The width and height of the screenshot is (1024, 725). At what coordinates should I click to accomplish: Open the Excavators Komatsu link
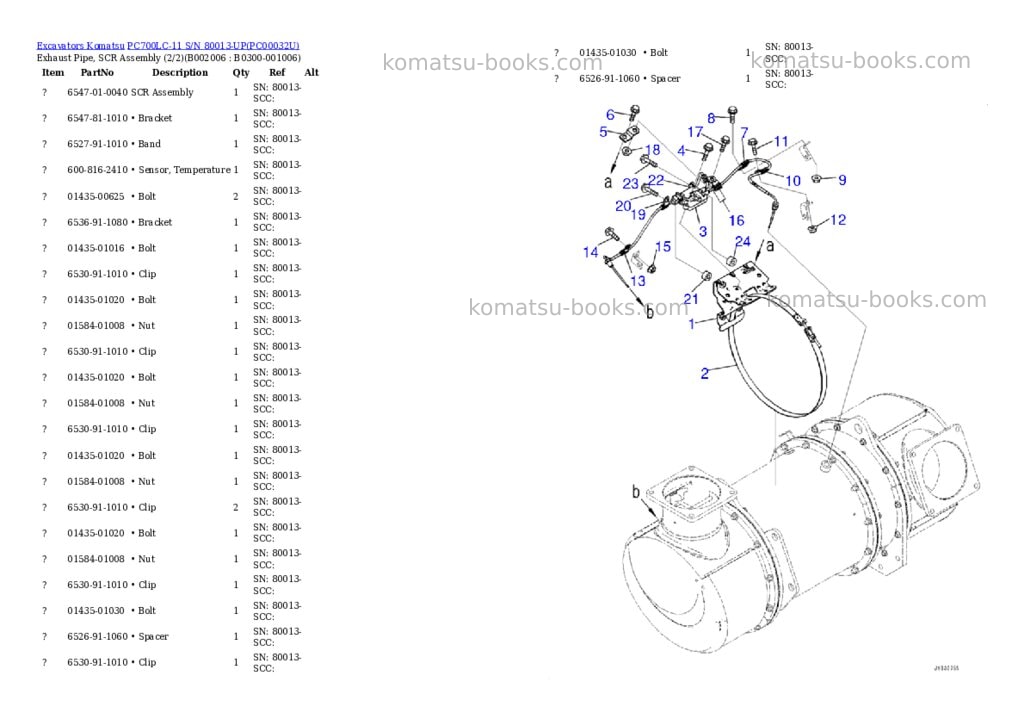click(80, 46)
